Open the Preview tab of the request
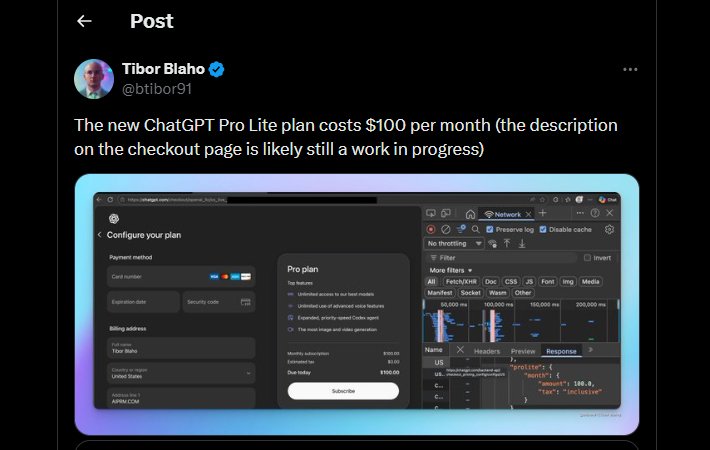 (x=523, y=351)
